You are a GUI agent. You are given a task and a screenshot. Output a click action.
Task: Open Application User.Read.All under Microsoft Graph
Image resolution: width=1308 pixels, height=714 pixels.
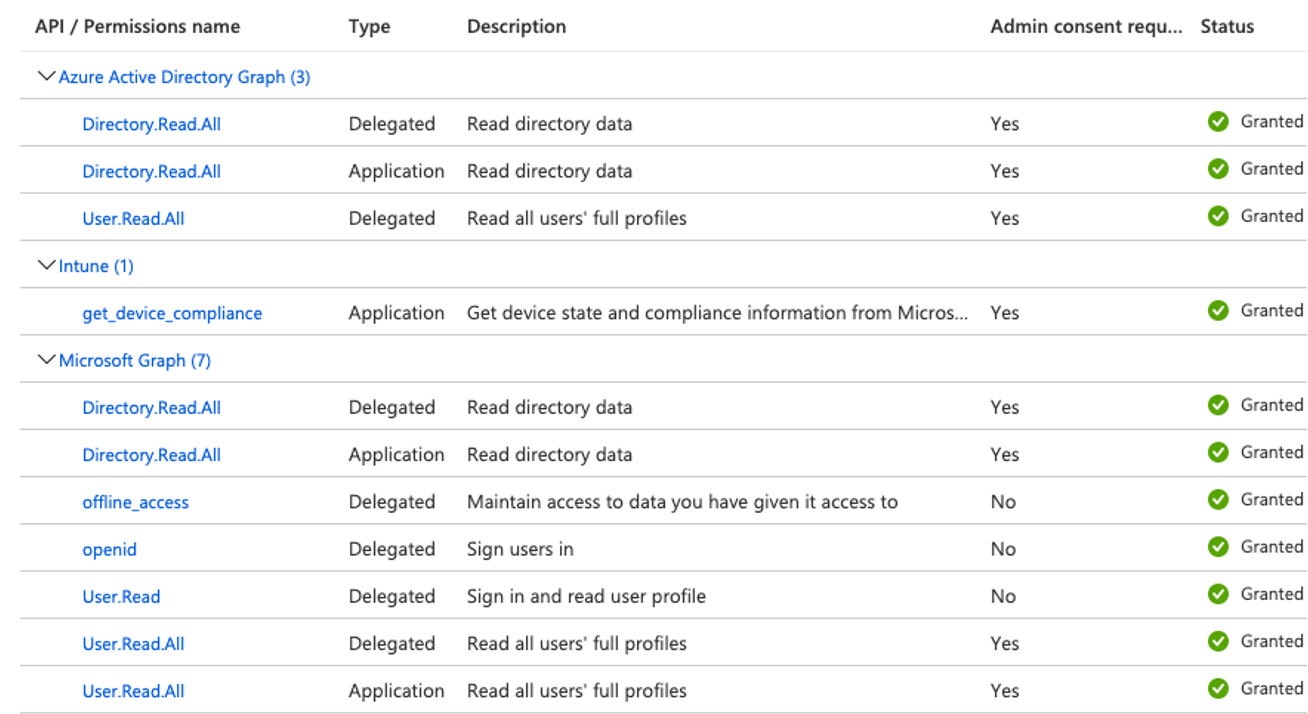pos(133,690)
